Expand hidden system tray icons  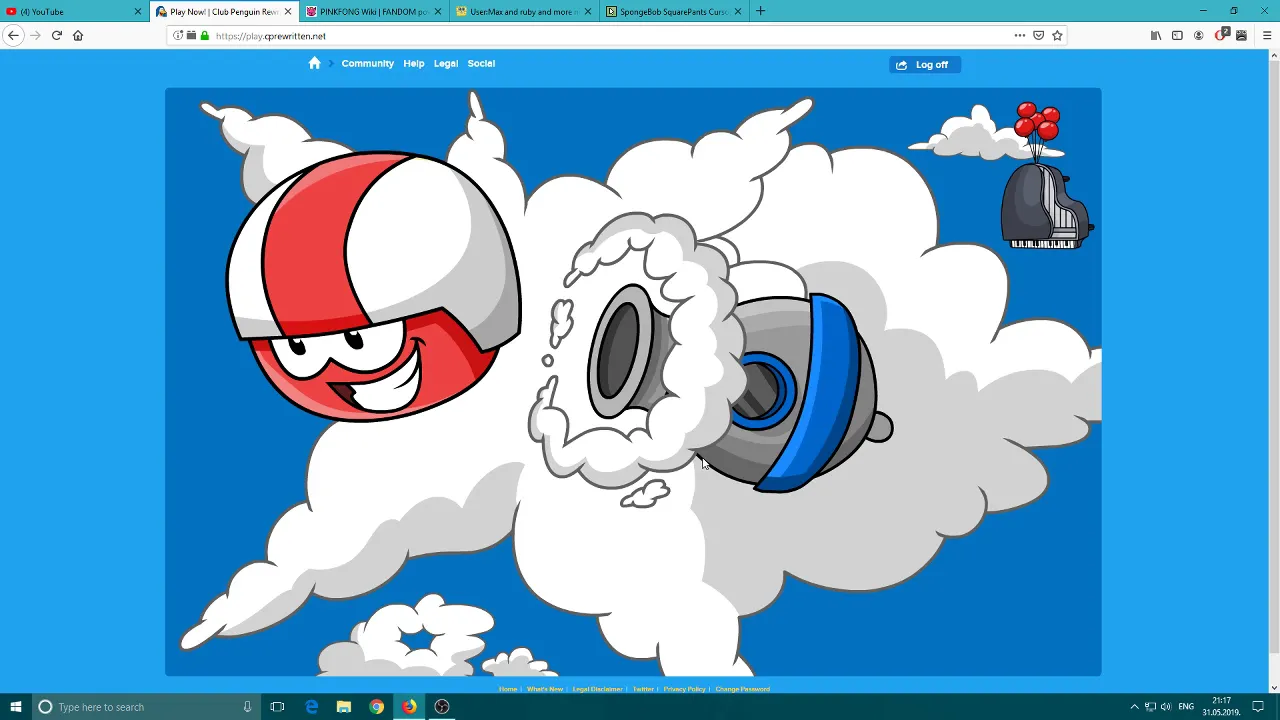tap(1134, 707)
